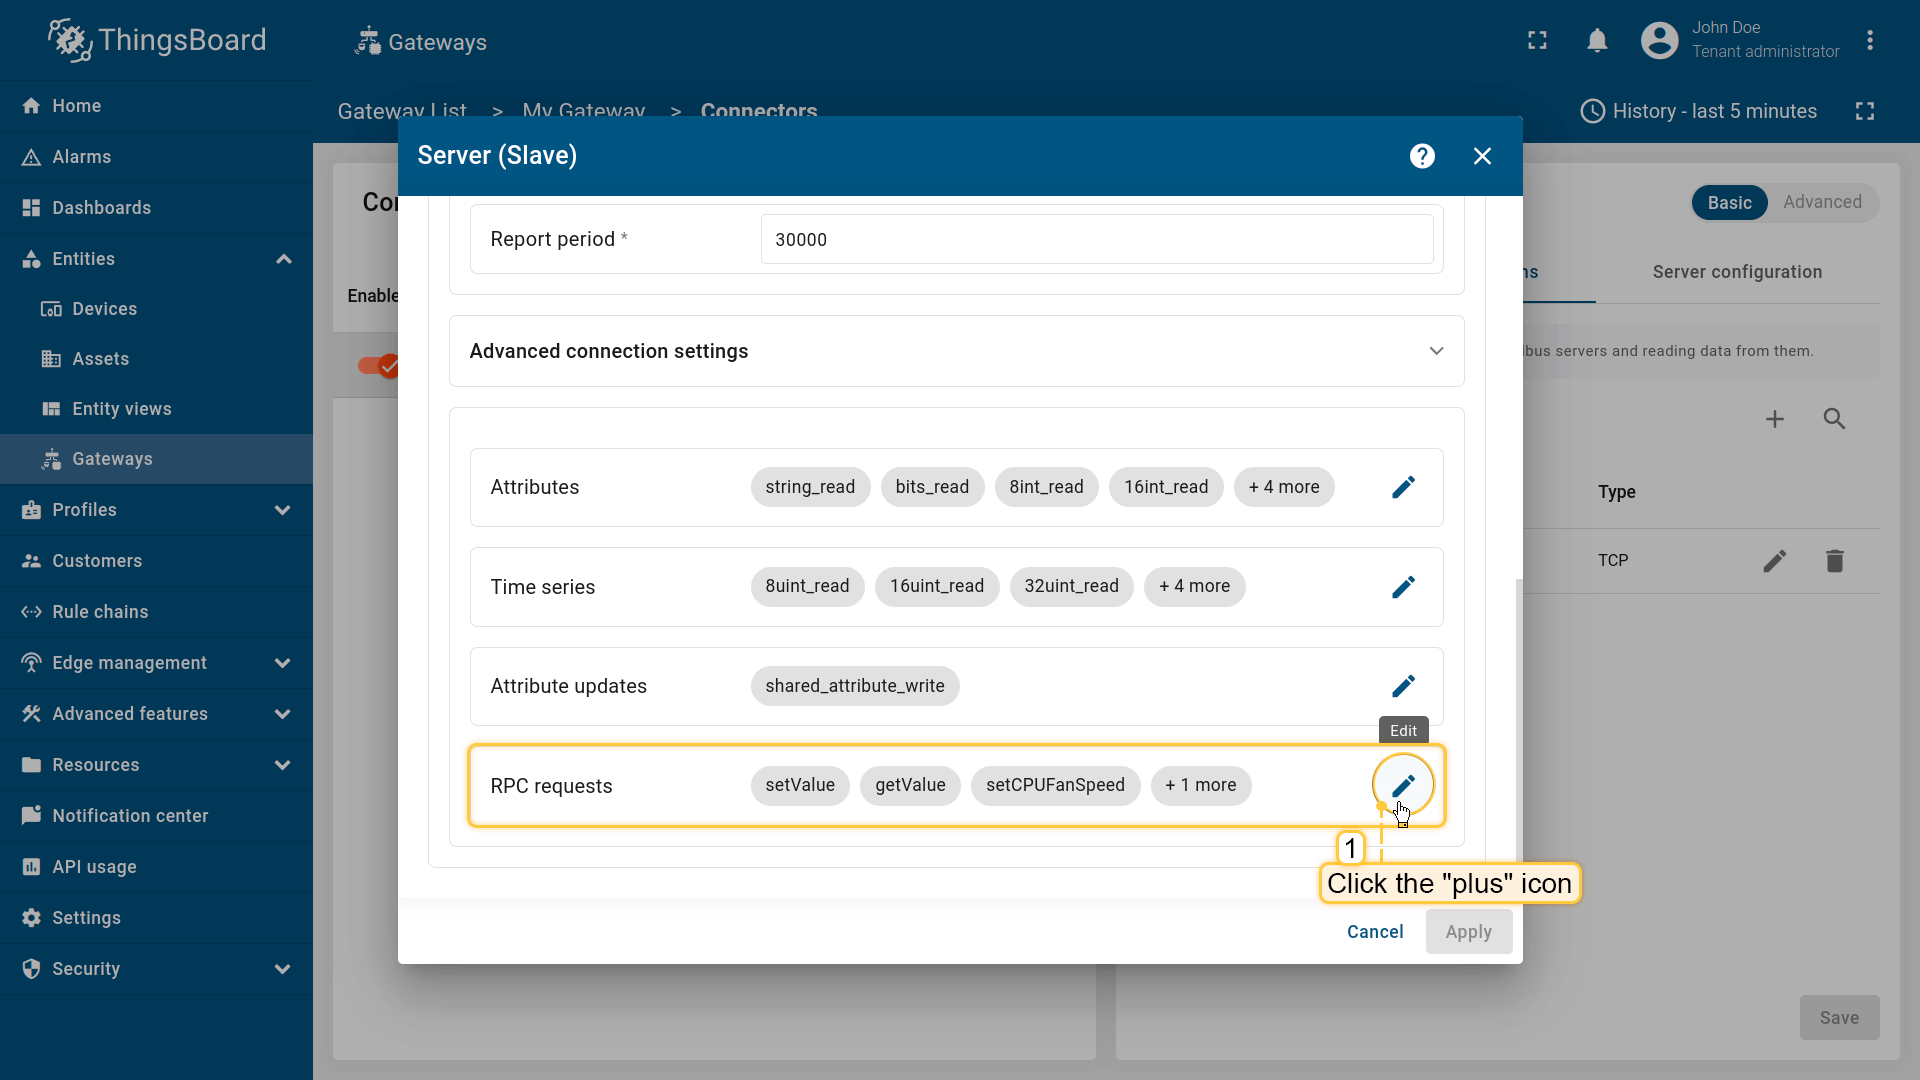This screenshot has height=1080, width=1920.
Task: Edit the Time series row with pencil icon
Action: coord(1403,587)
